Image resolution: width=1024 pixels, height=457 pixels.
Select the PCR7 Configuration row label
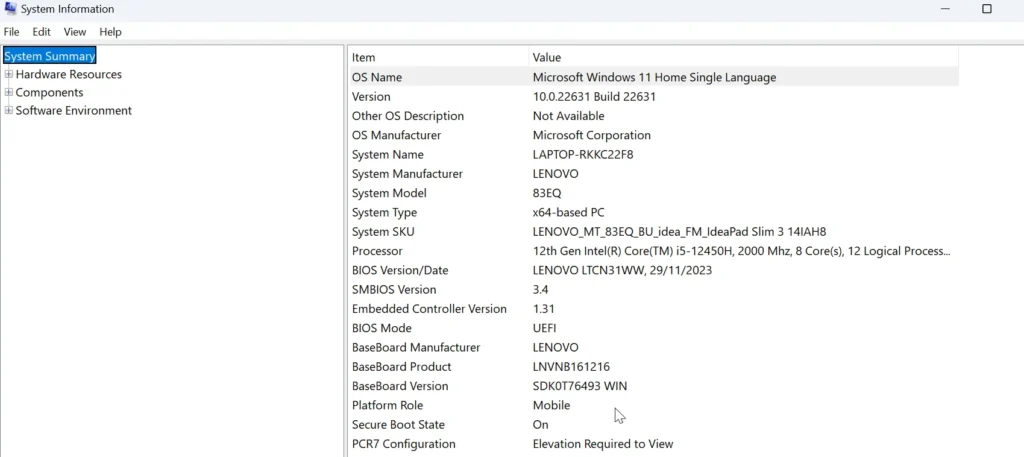pyautogui.click(x=404, y=443)
